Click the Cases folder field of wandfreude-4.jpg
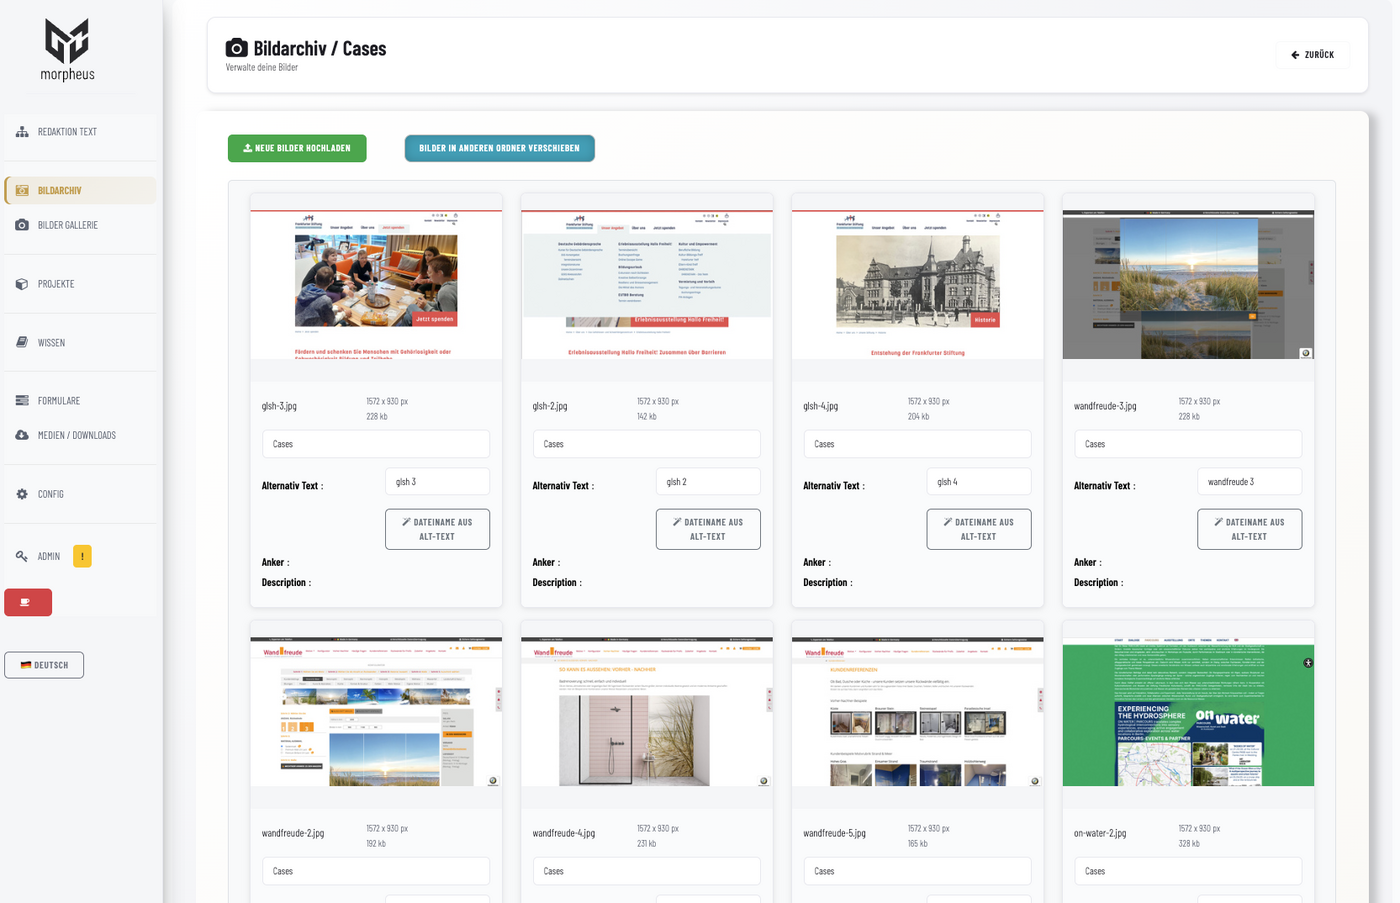 click(x=647, y=871)
